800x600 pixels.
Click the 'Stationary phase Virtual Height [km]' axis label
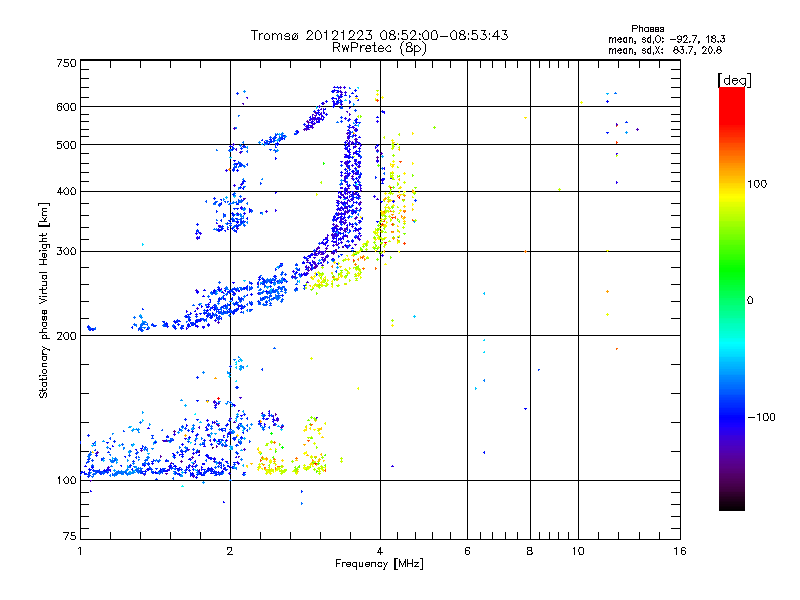(44, 300)
